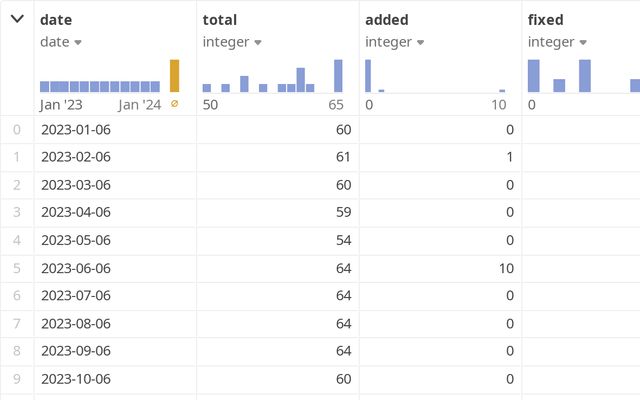The width and height of the screenshot is (640, 400).
Task: Select row index 9
Action: (x=15, y=379)
